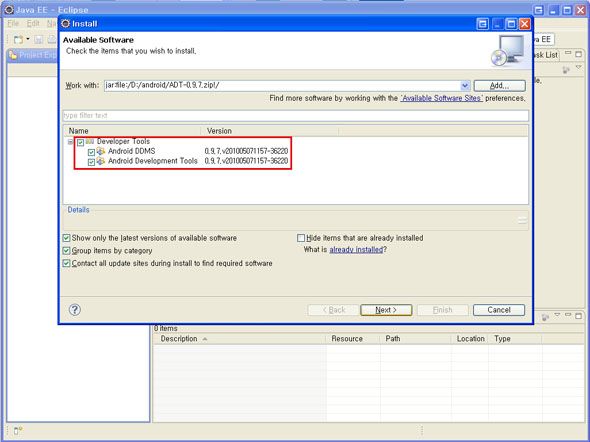Focus the type filter text field
590x442 pixels.
point(295,115)
